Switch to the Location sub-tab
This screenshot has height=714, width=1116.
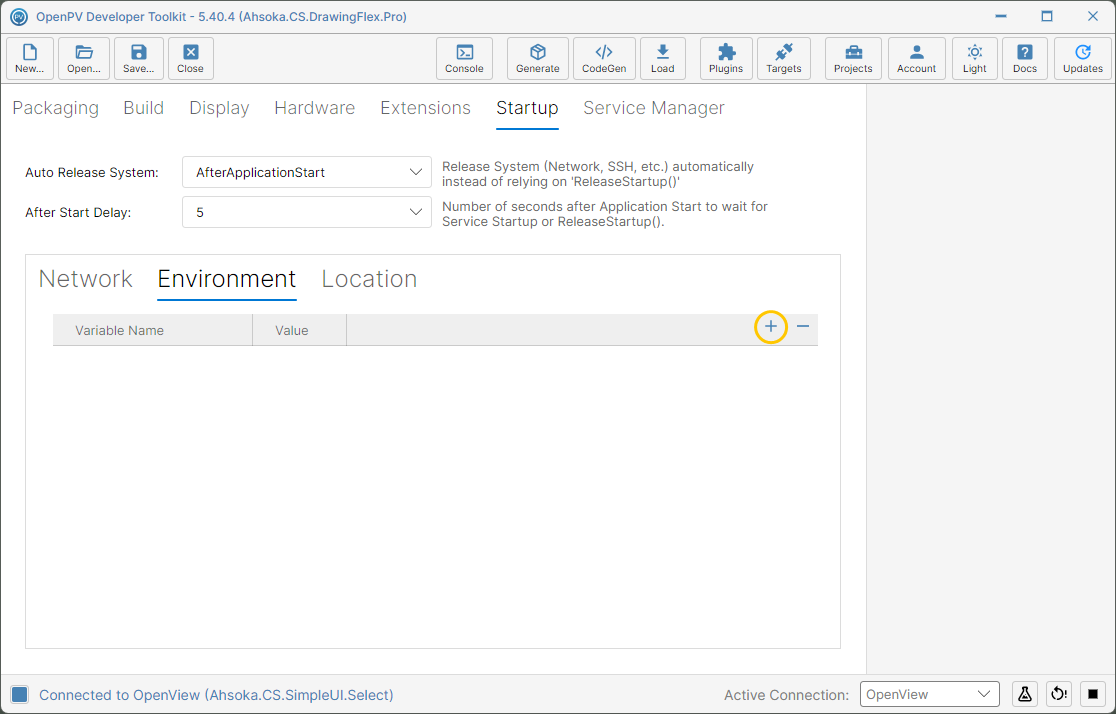[369, 279]
